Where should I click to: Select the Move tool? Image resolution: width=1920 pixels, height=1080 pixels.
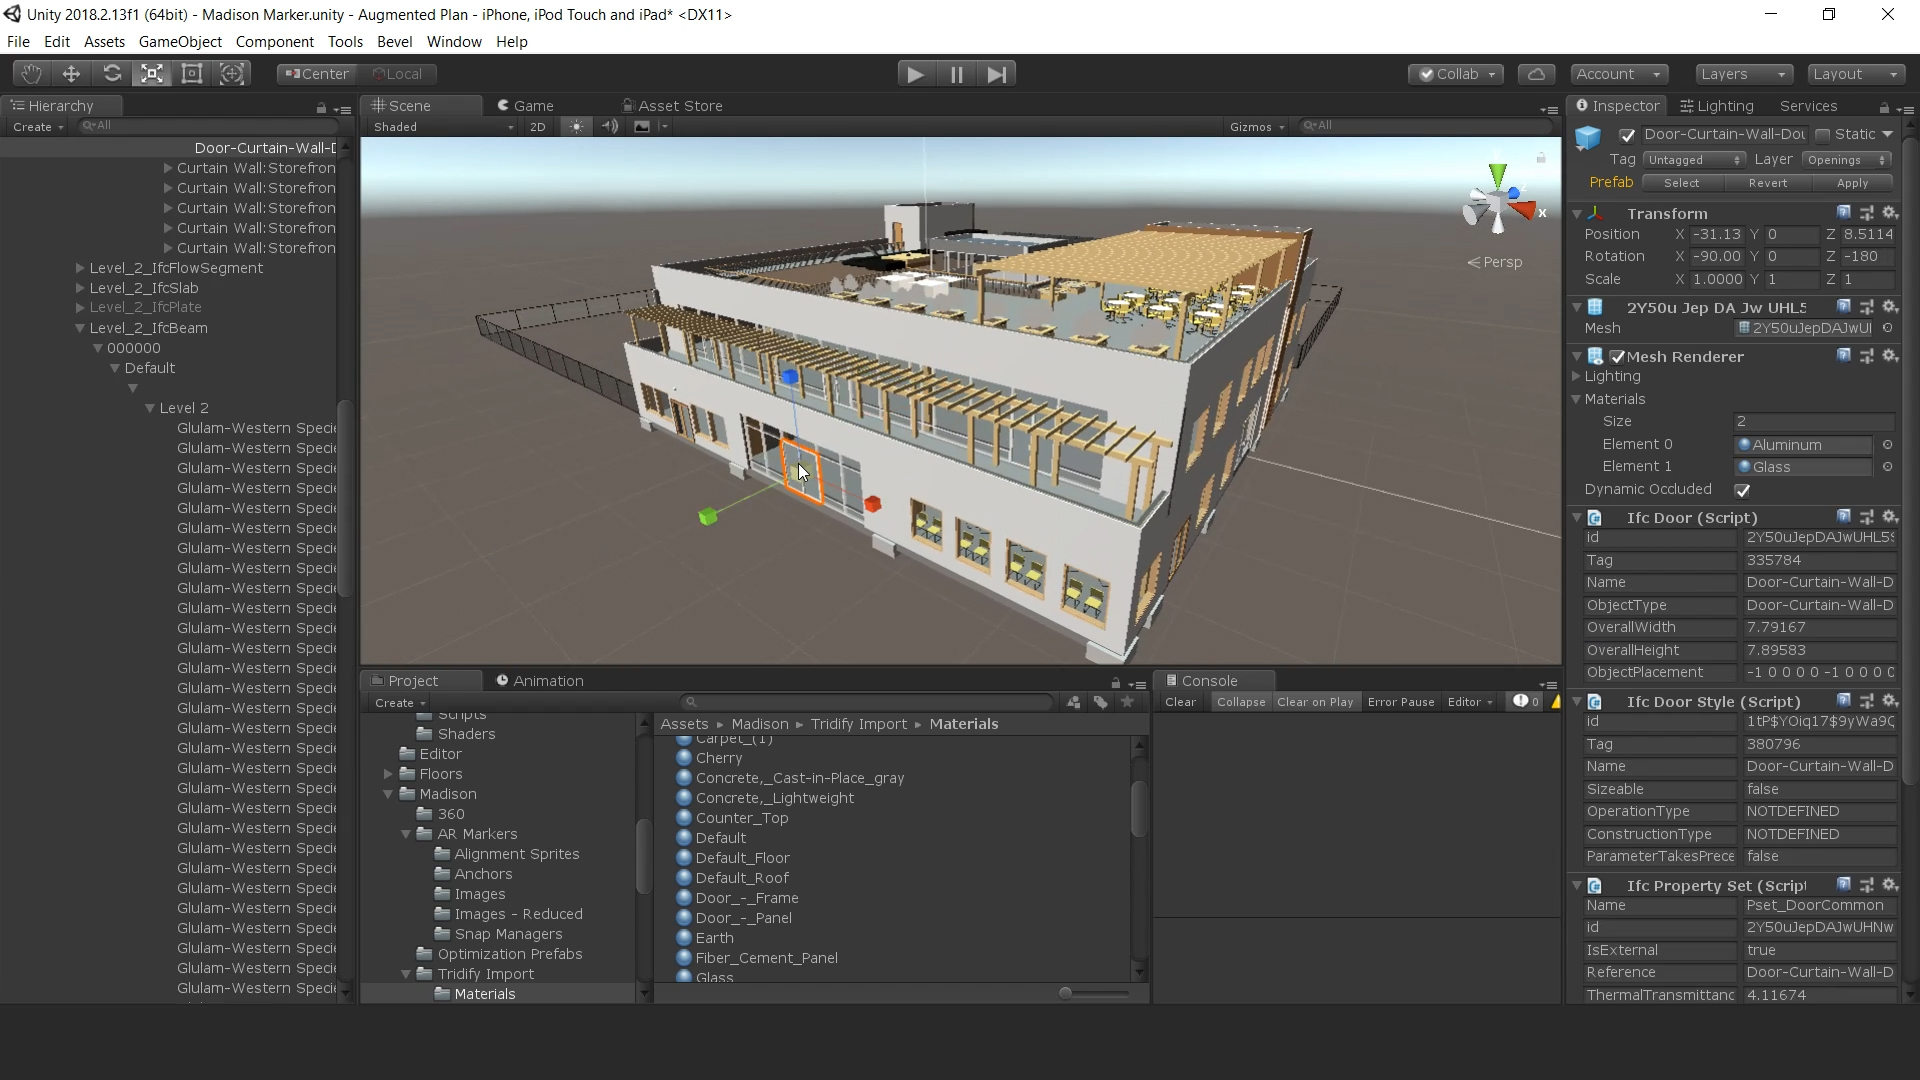(71, 74)
